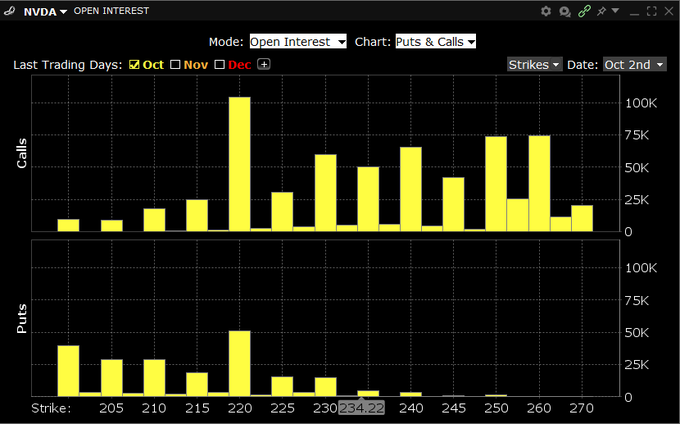680x424 pixels.
Task: Enable the Nov trading days checkbox
Action: click(x=175, y=65)
